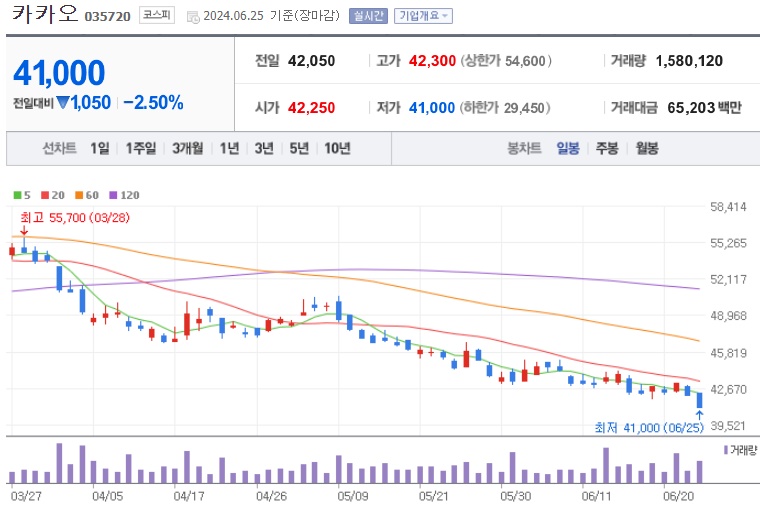Screen dimensions: 760x508
Task: Select the 일봉 candlestick chart
Action: 568,148
